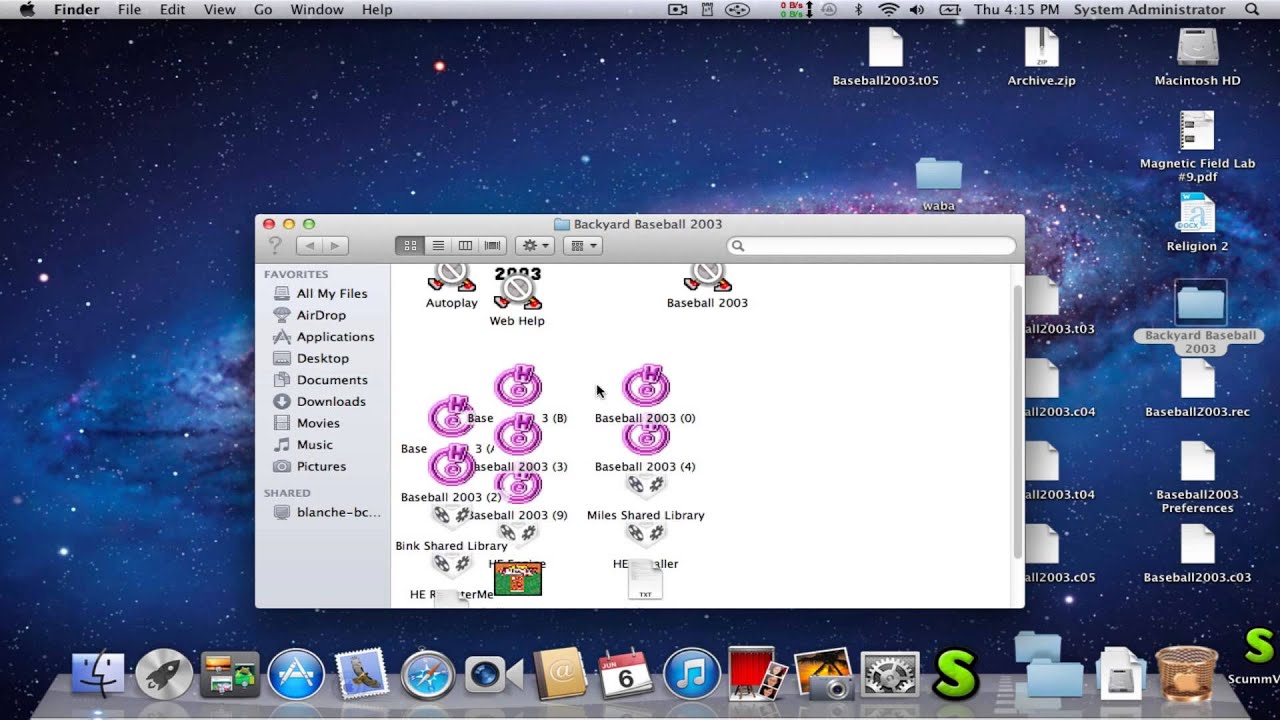Open the Trash in the Dock
Viewport: 1280px width, 720px height.
[x=1185, y=672]
